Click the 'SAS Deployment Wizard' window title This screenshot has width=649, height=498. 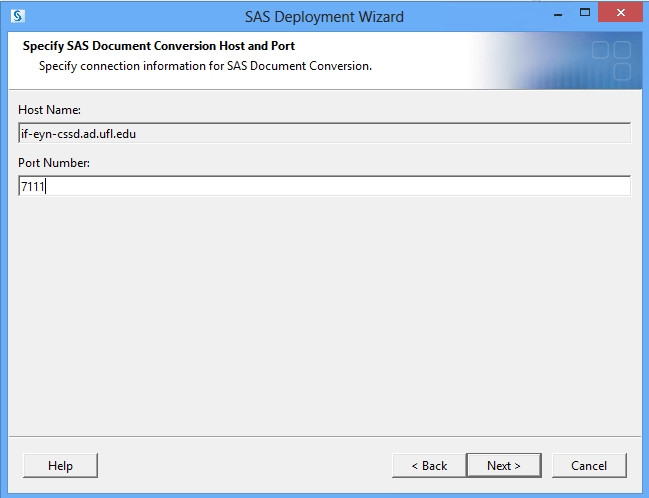324,17
